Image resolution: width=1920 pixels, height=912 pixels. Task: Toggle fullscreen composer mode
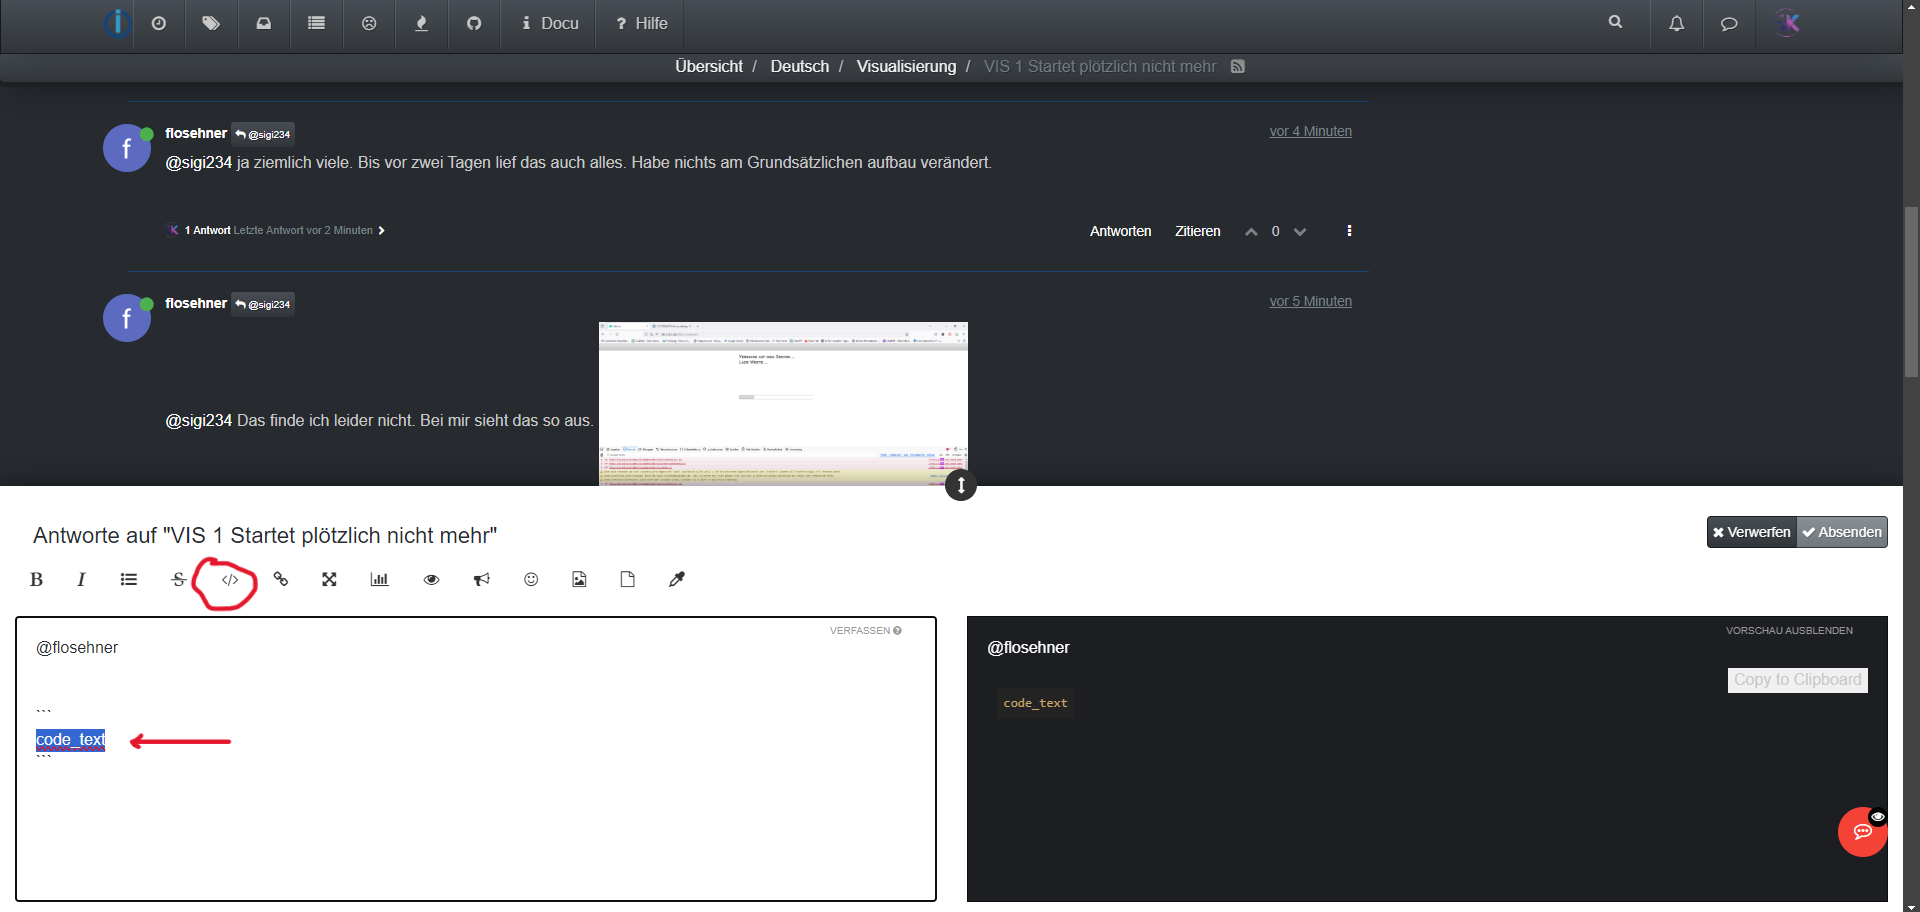pyautogui.click(x=329, y=580)
